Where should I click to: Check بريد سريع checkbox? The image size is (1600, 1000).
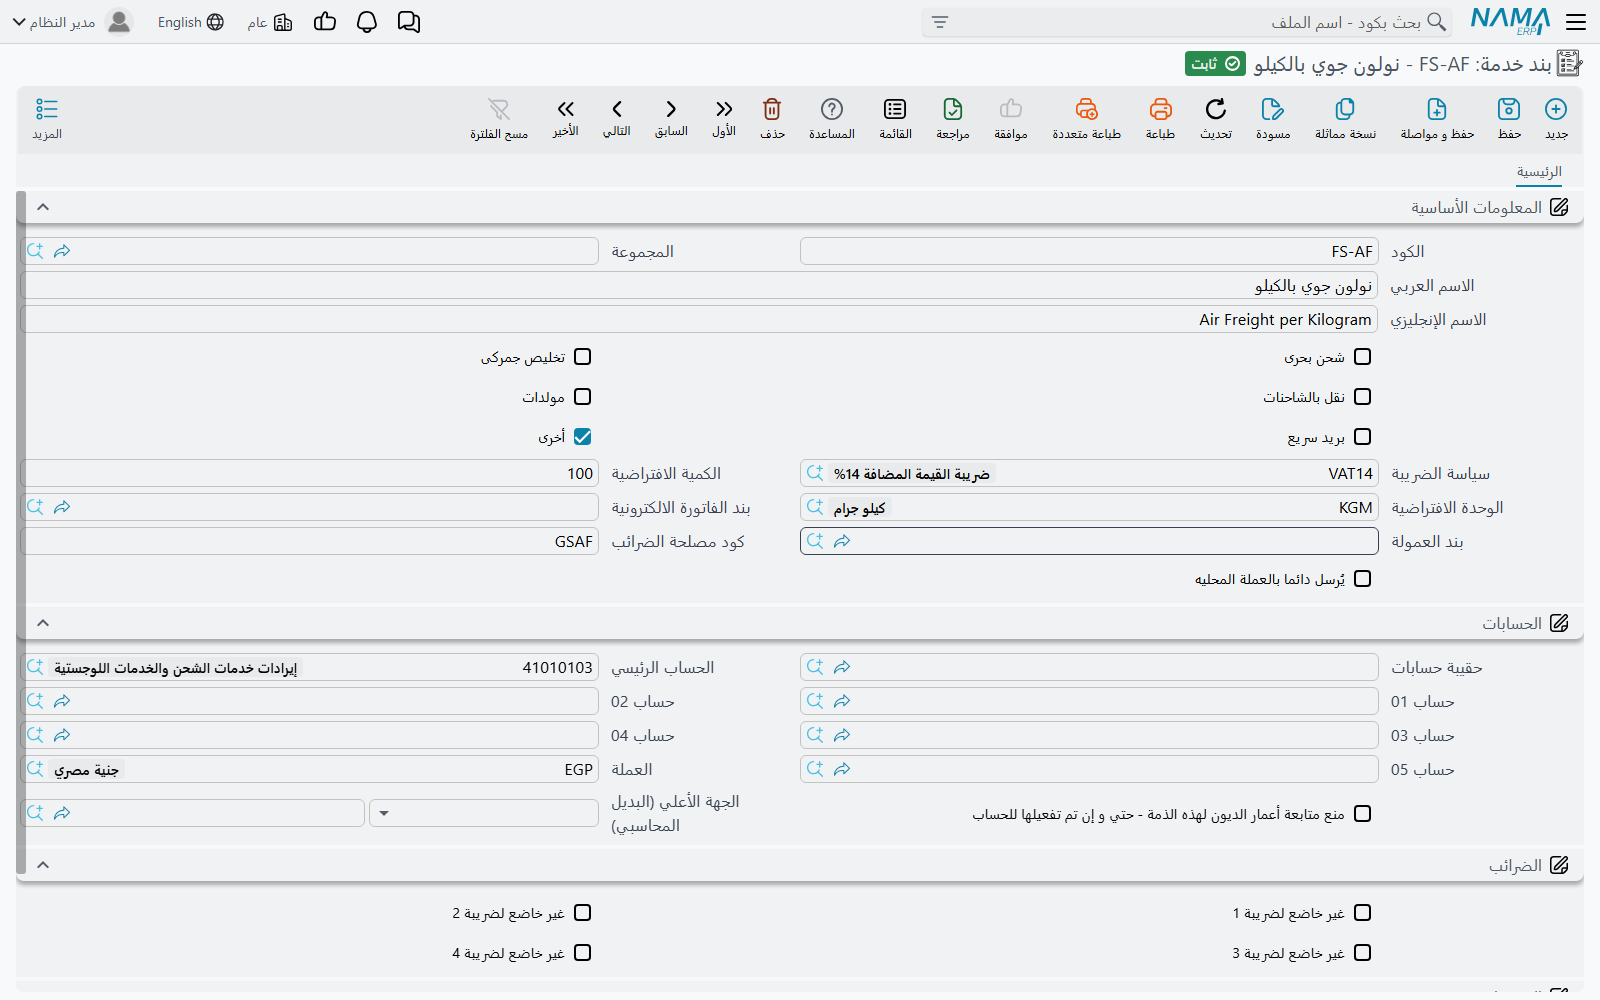(x=1362, y=437)
